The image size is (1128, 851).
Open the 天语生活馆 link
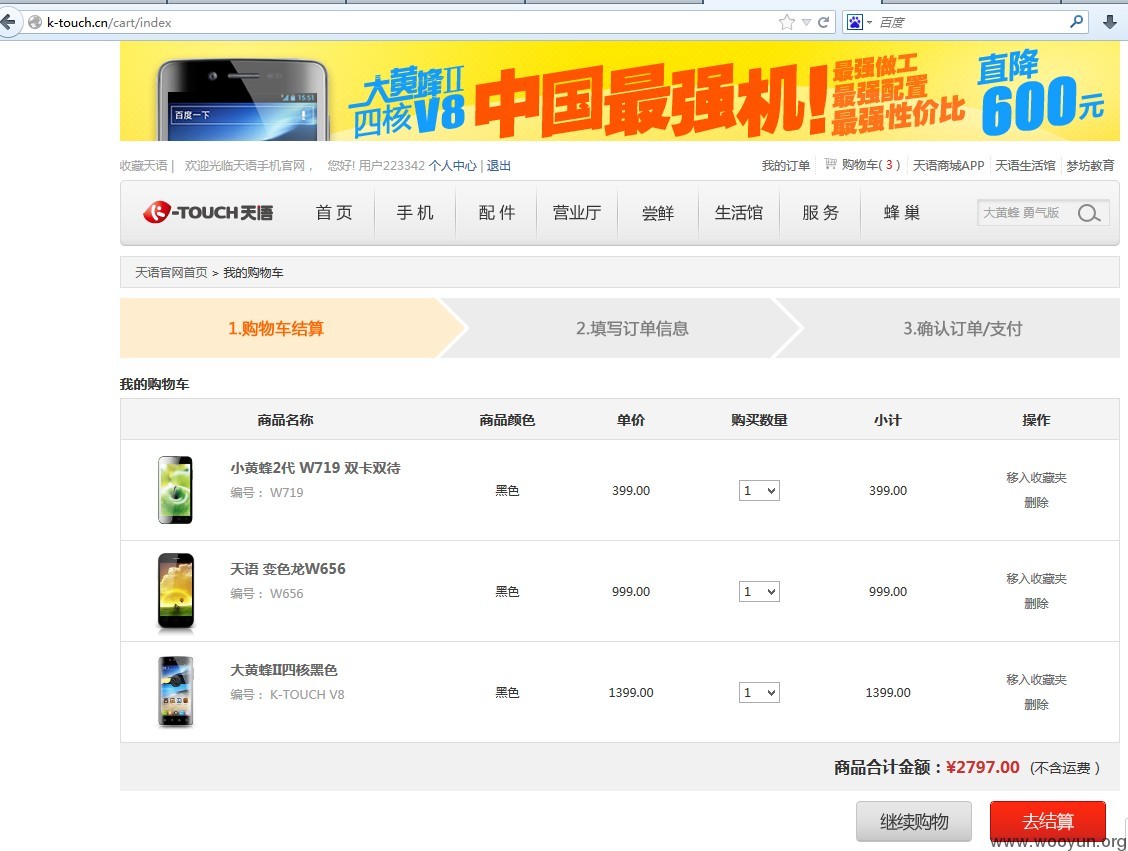1025,165
